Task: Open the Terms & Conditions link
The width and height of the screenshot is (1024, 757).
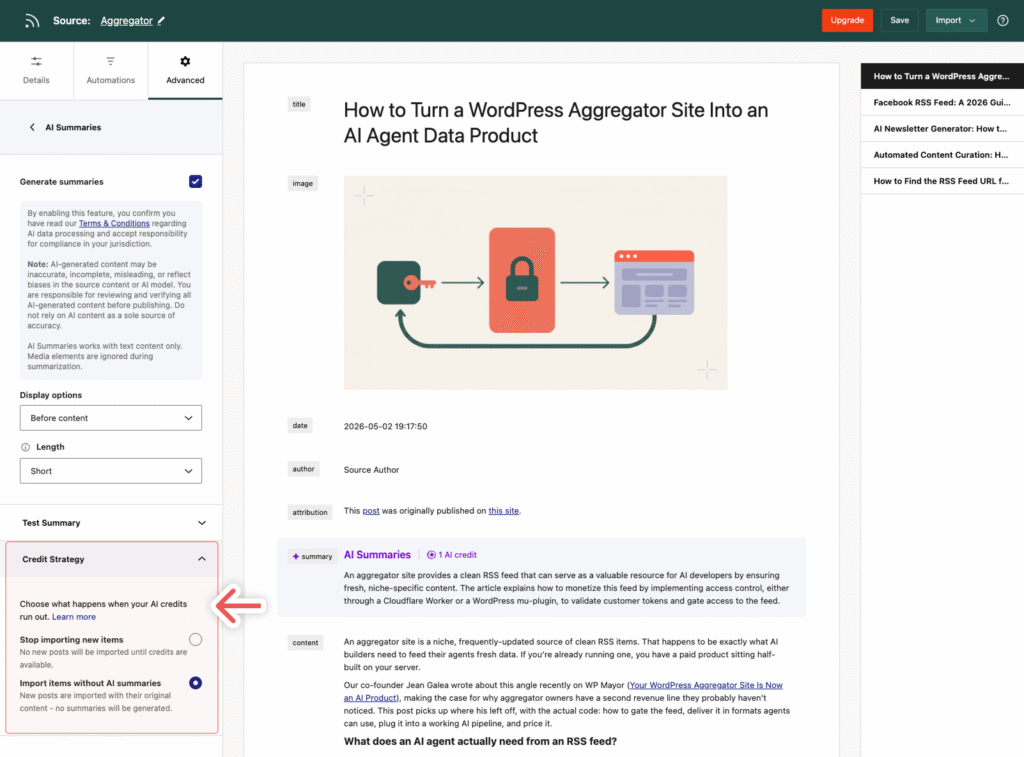Action: point(114,223)
